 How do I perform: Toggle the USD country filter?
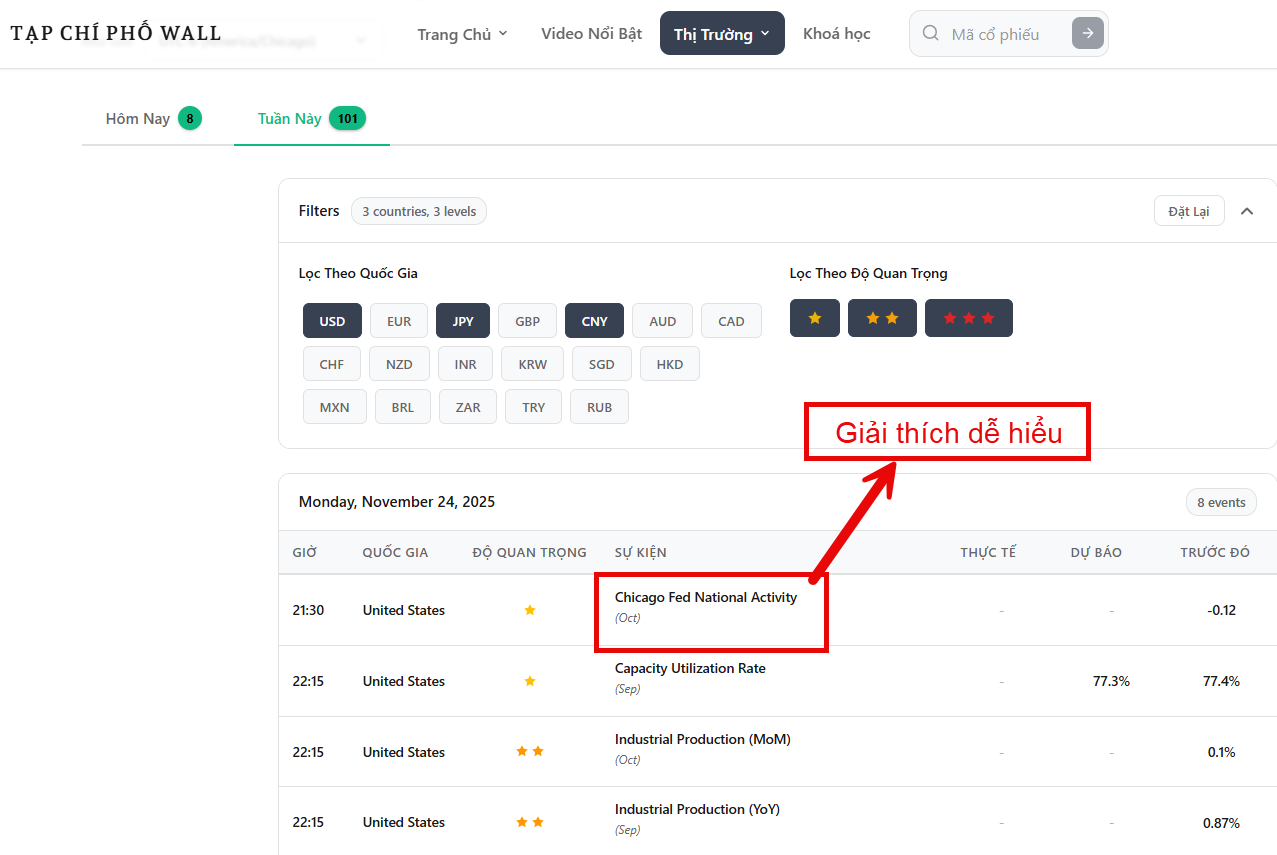coord(332,321)
